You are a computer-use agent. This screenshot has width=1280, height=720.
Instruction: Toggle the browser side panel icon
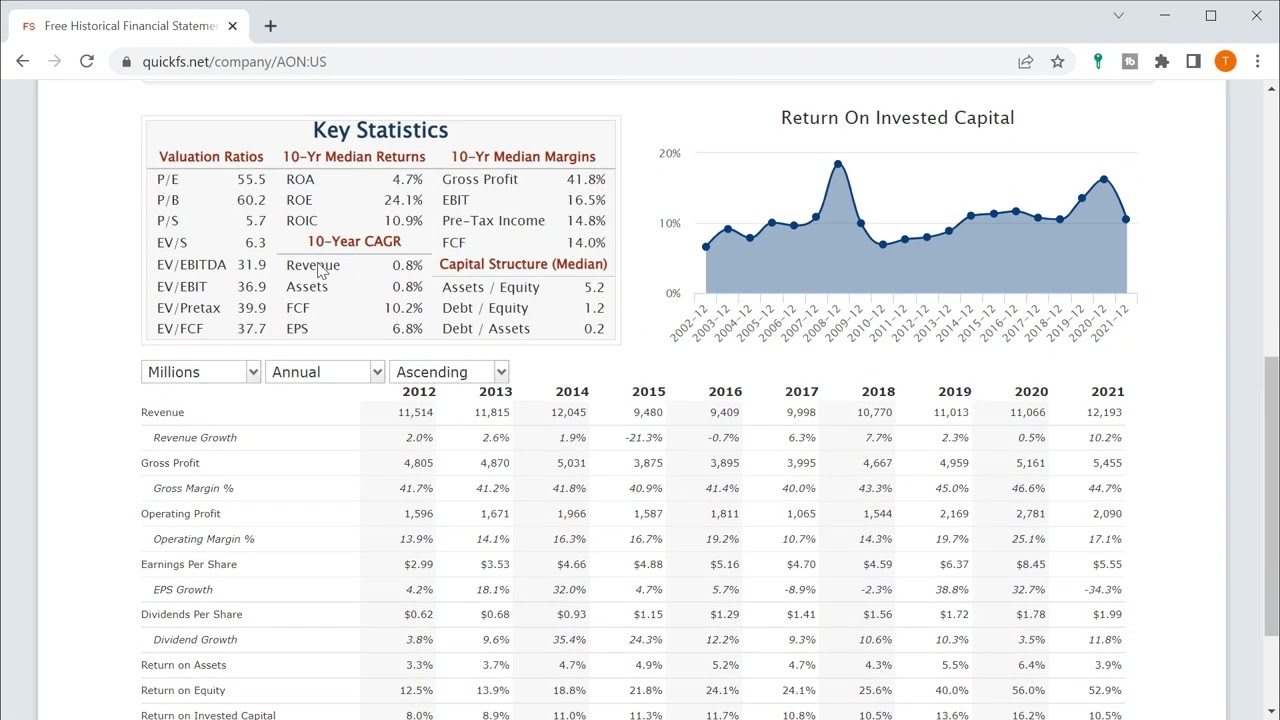pyautogui.click(x=1193, y=61)
